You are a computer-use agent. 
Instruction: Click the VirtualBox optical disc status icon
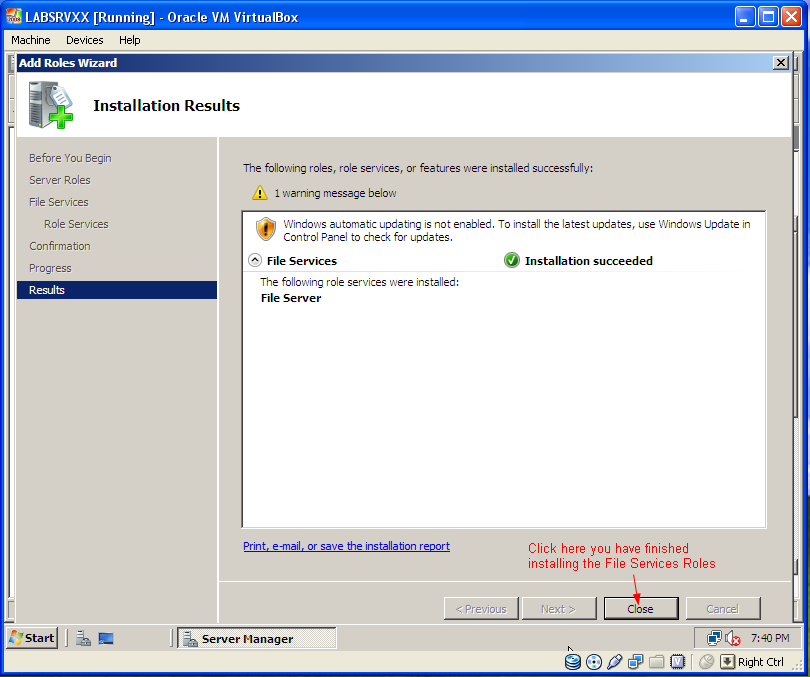click(x=594, y=662)
